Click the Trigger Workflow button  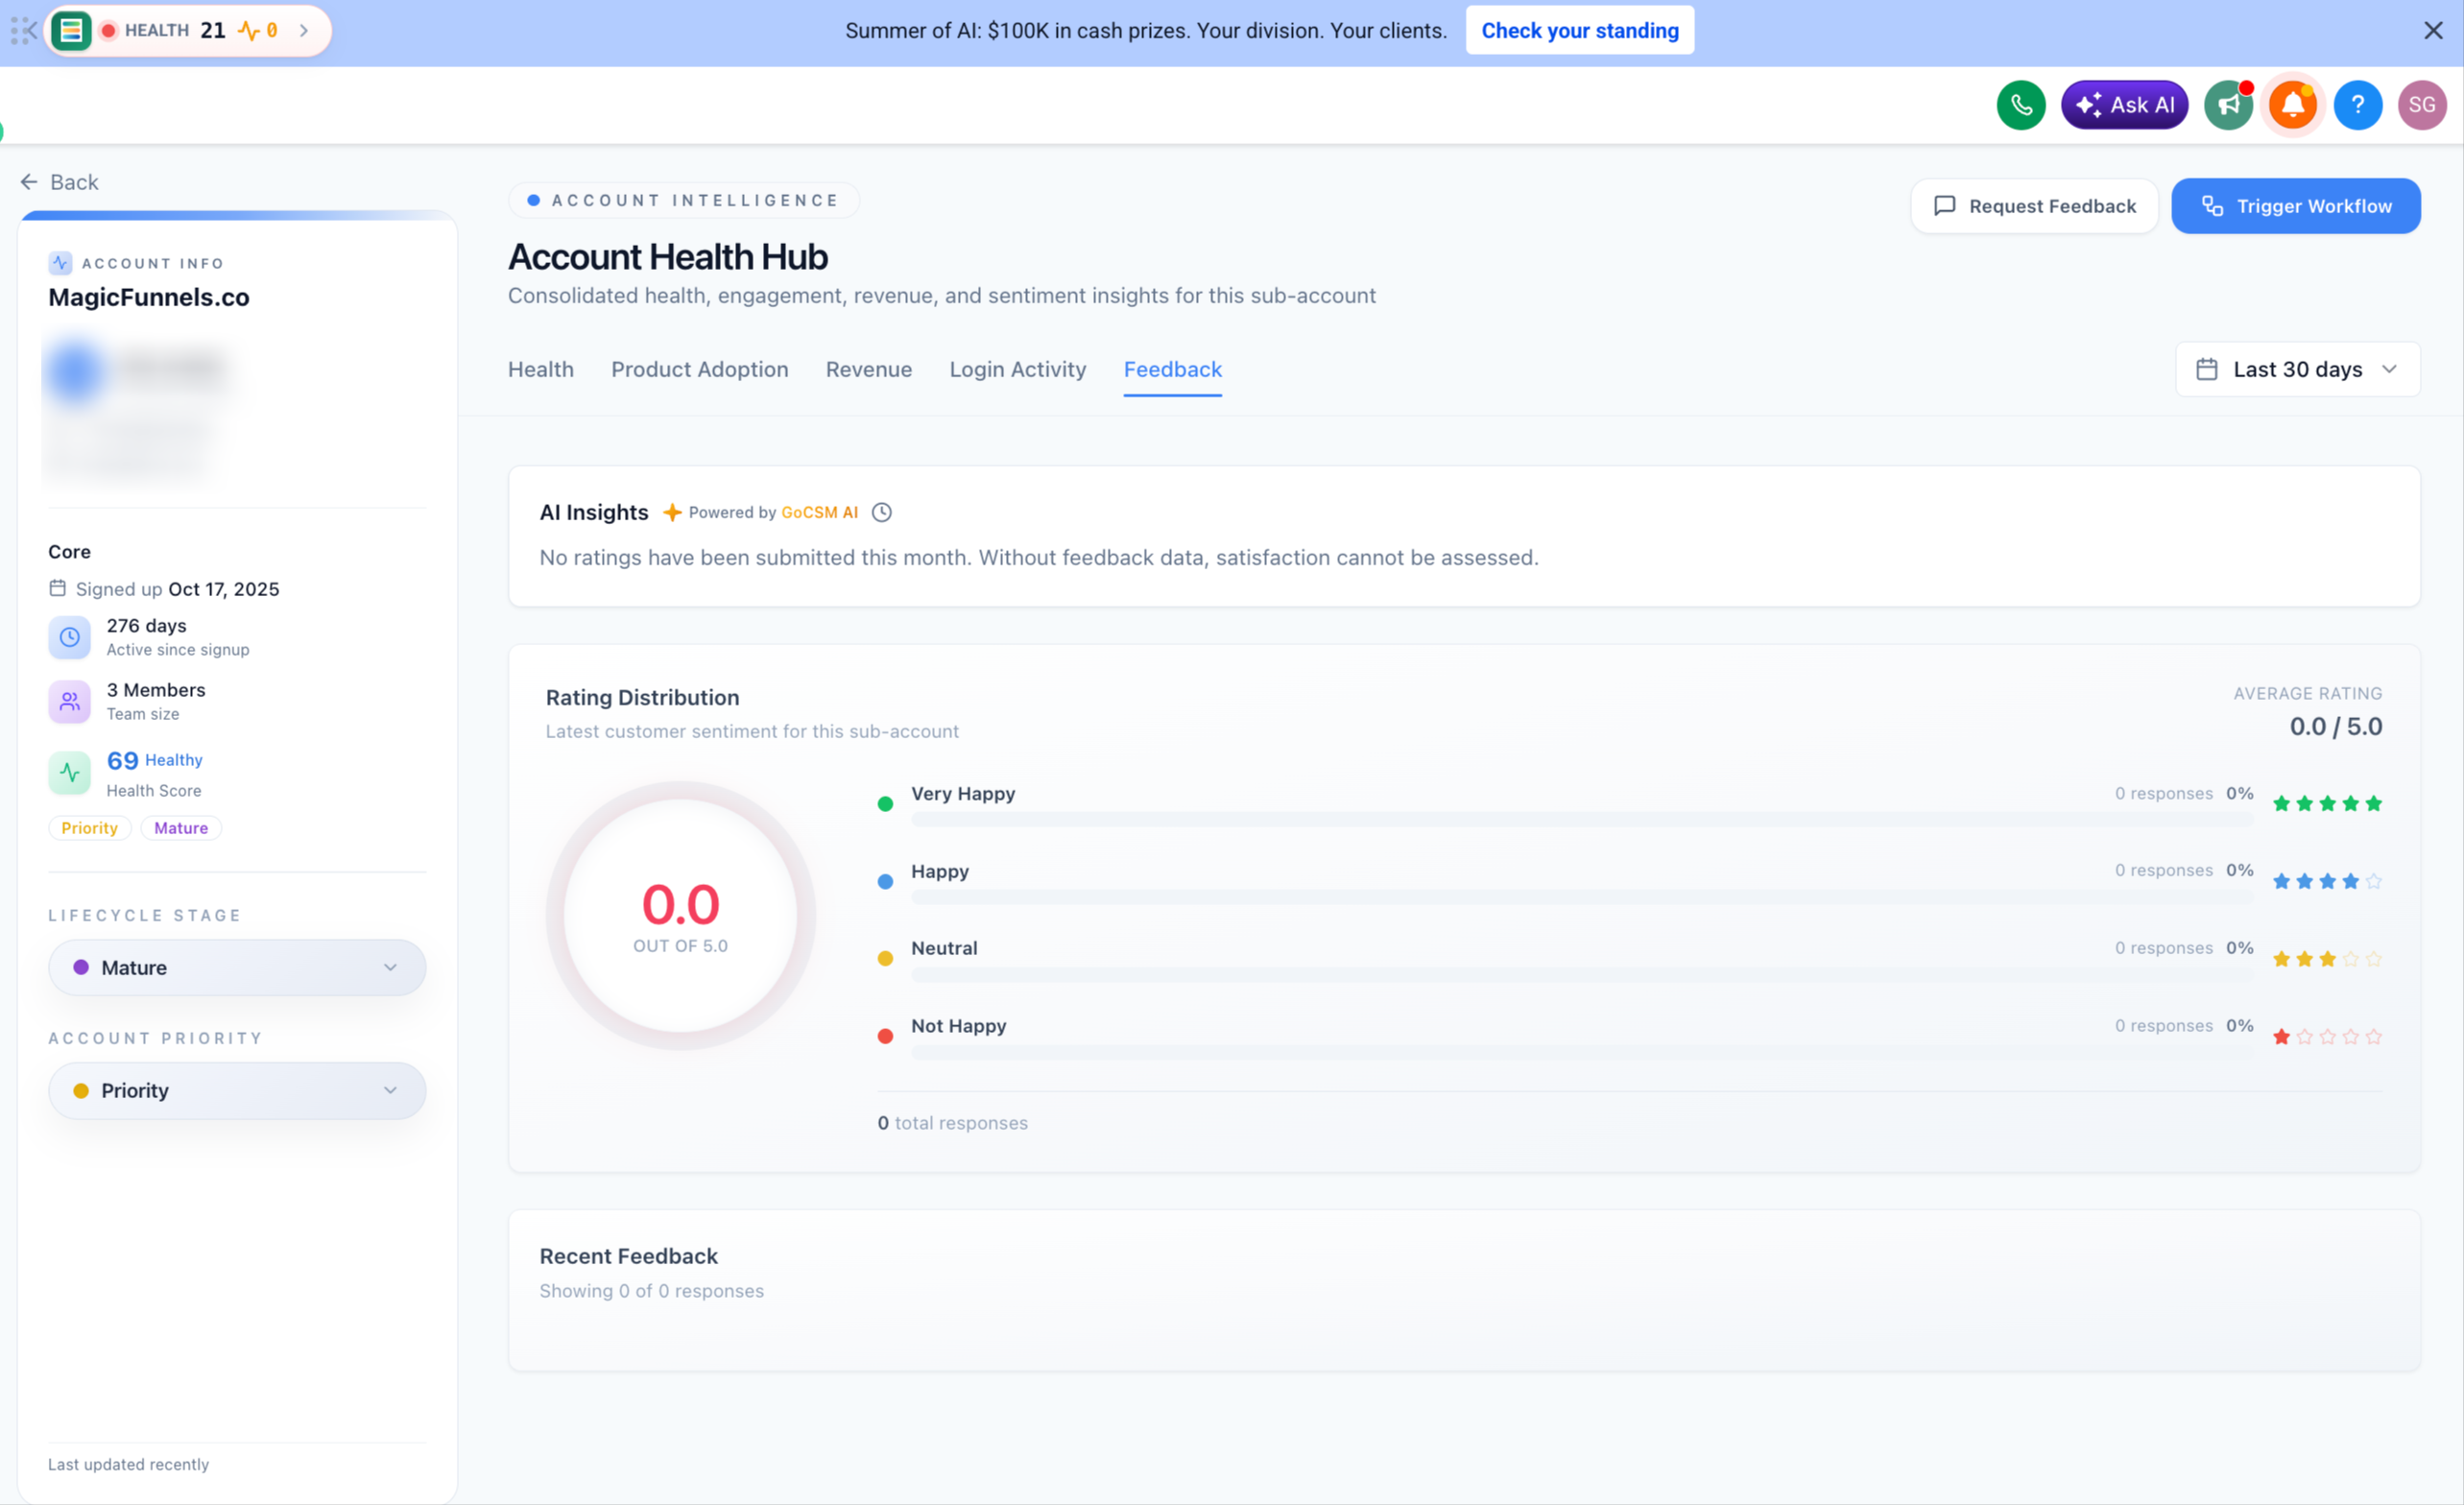click(2296, 206)
